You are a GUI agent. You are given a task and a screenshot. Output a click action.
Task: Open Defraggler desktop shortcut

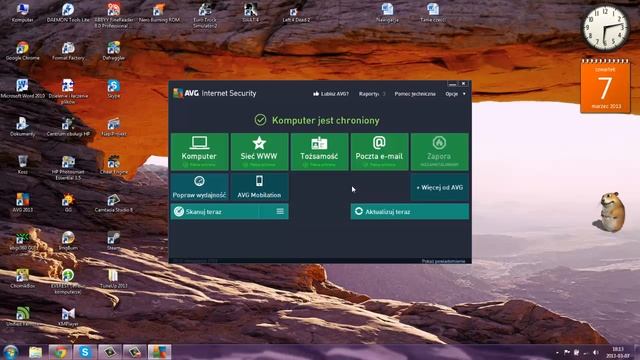pos(113,51)
